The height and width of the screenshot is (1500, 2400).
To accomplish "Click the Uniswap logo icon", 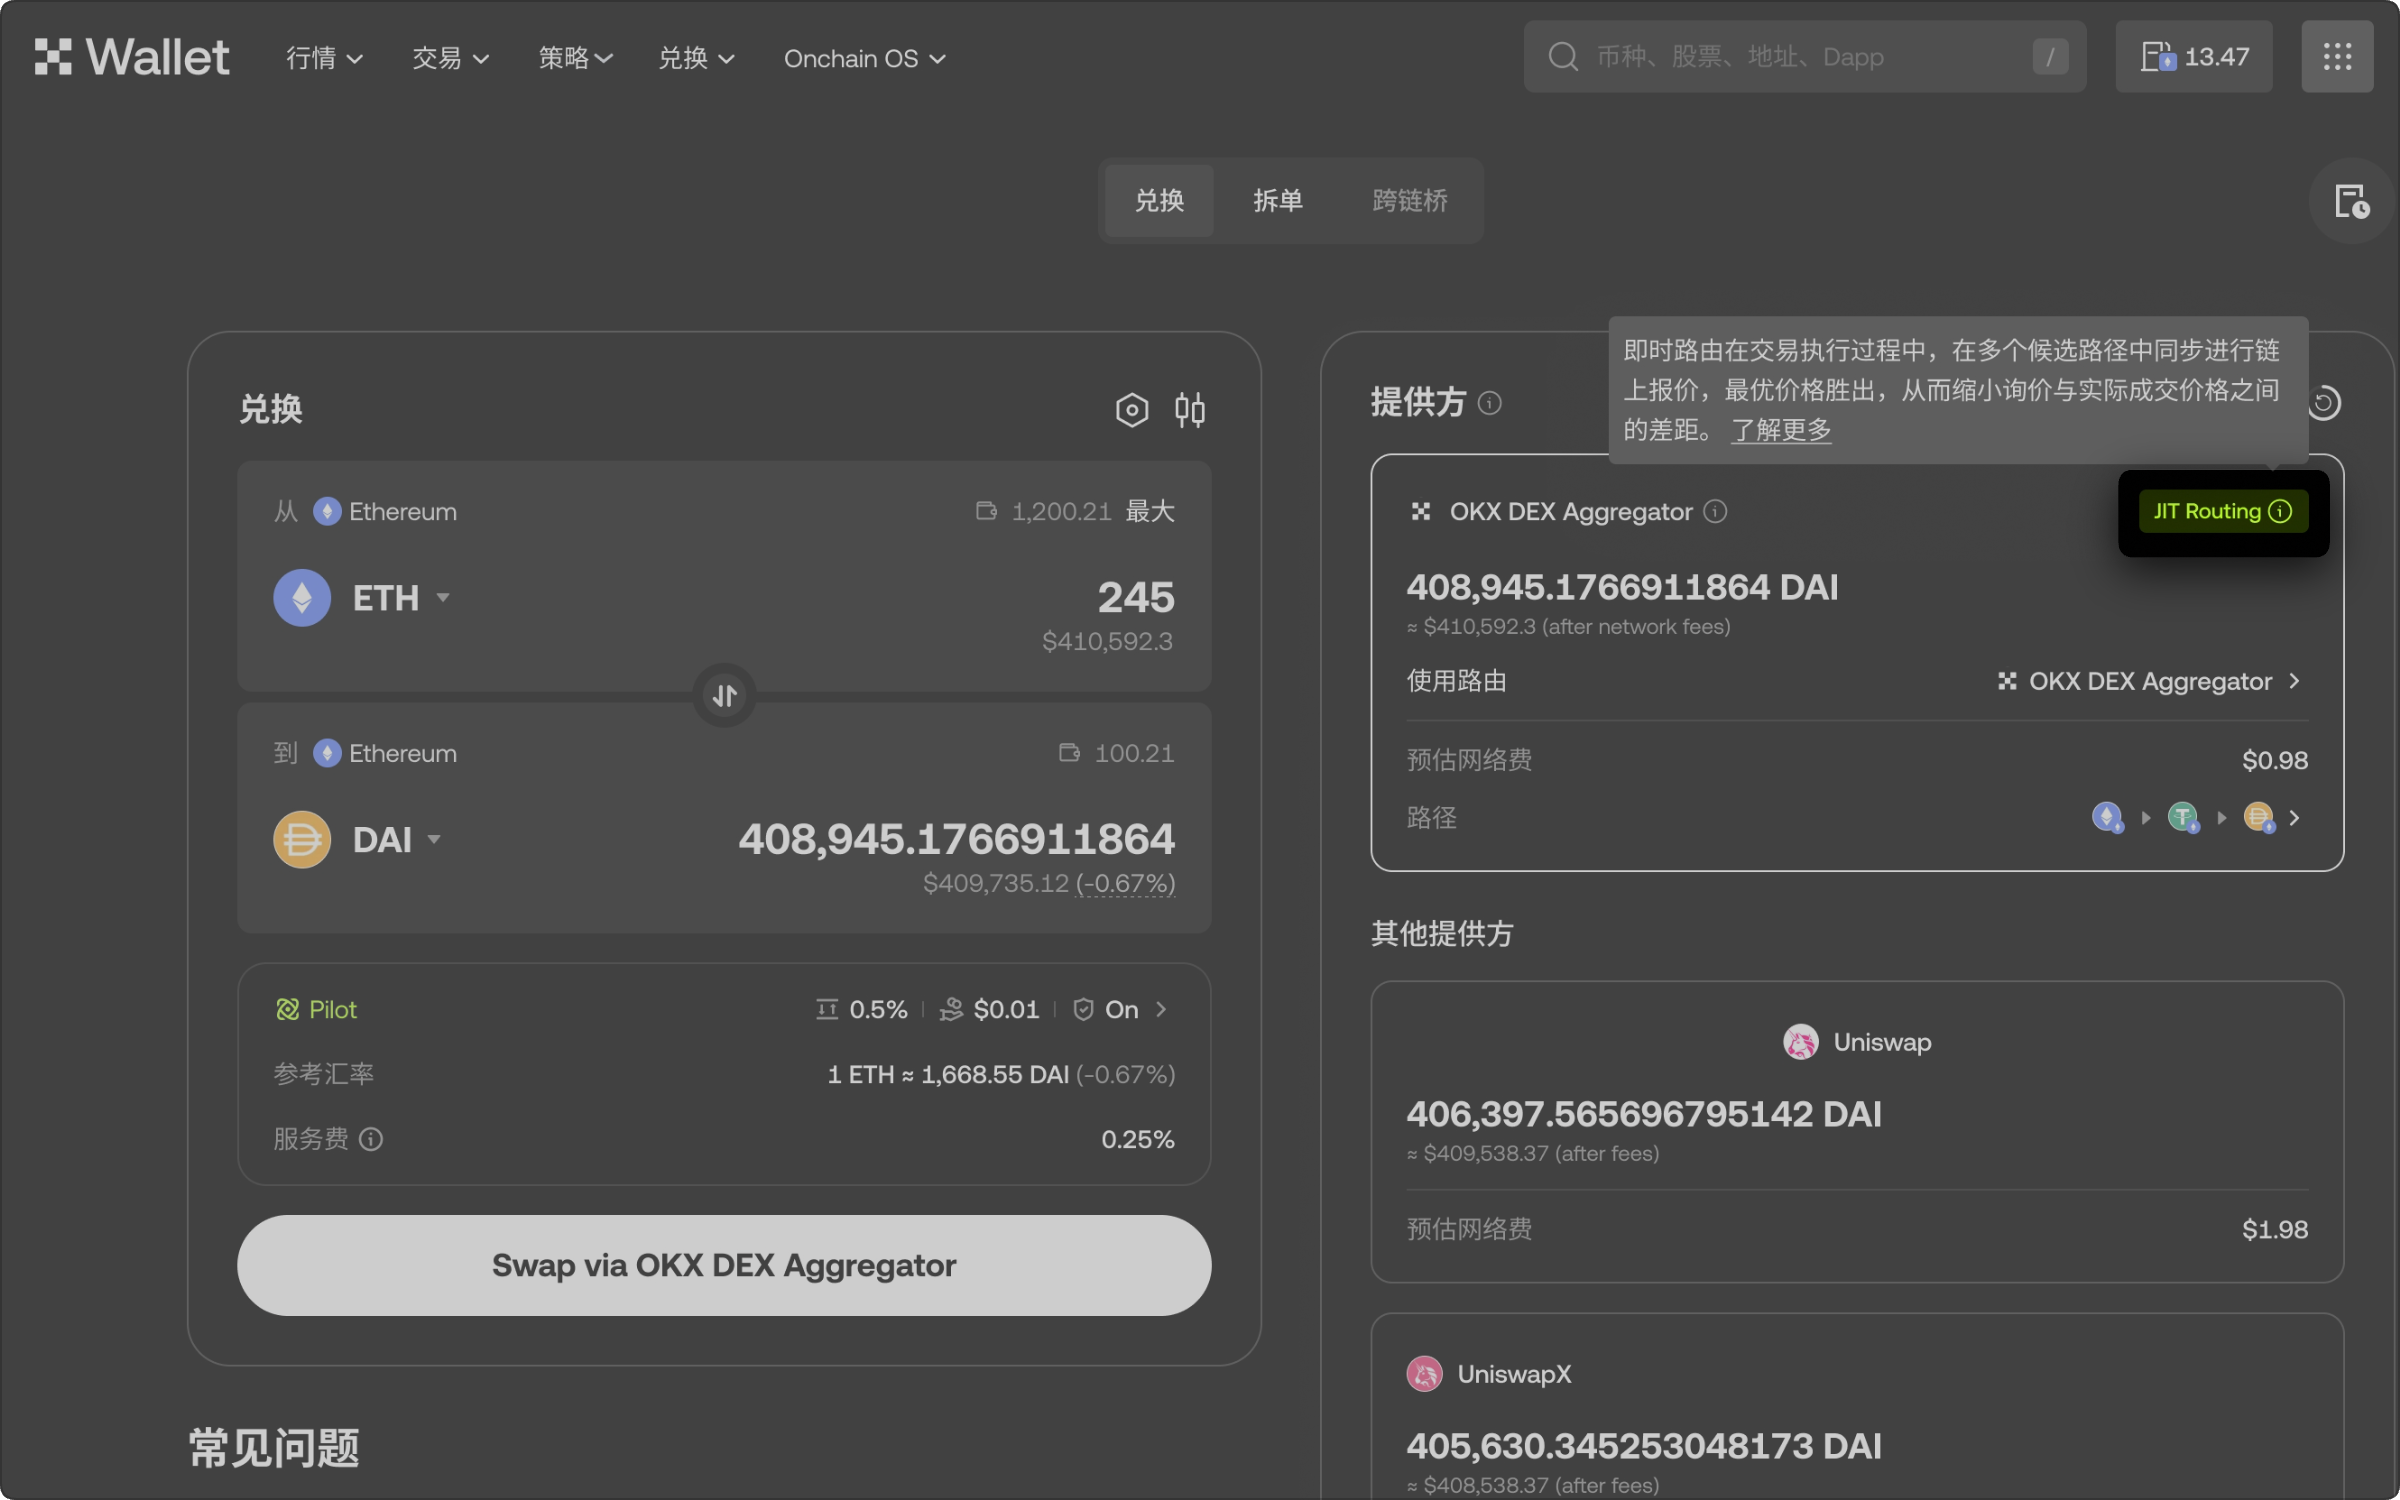I will (x=1800, y=1042).
